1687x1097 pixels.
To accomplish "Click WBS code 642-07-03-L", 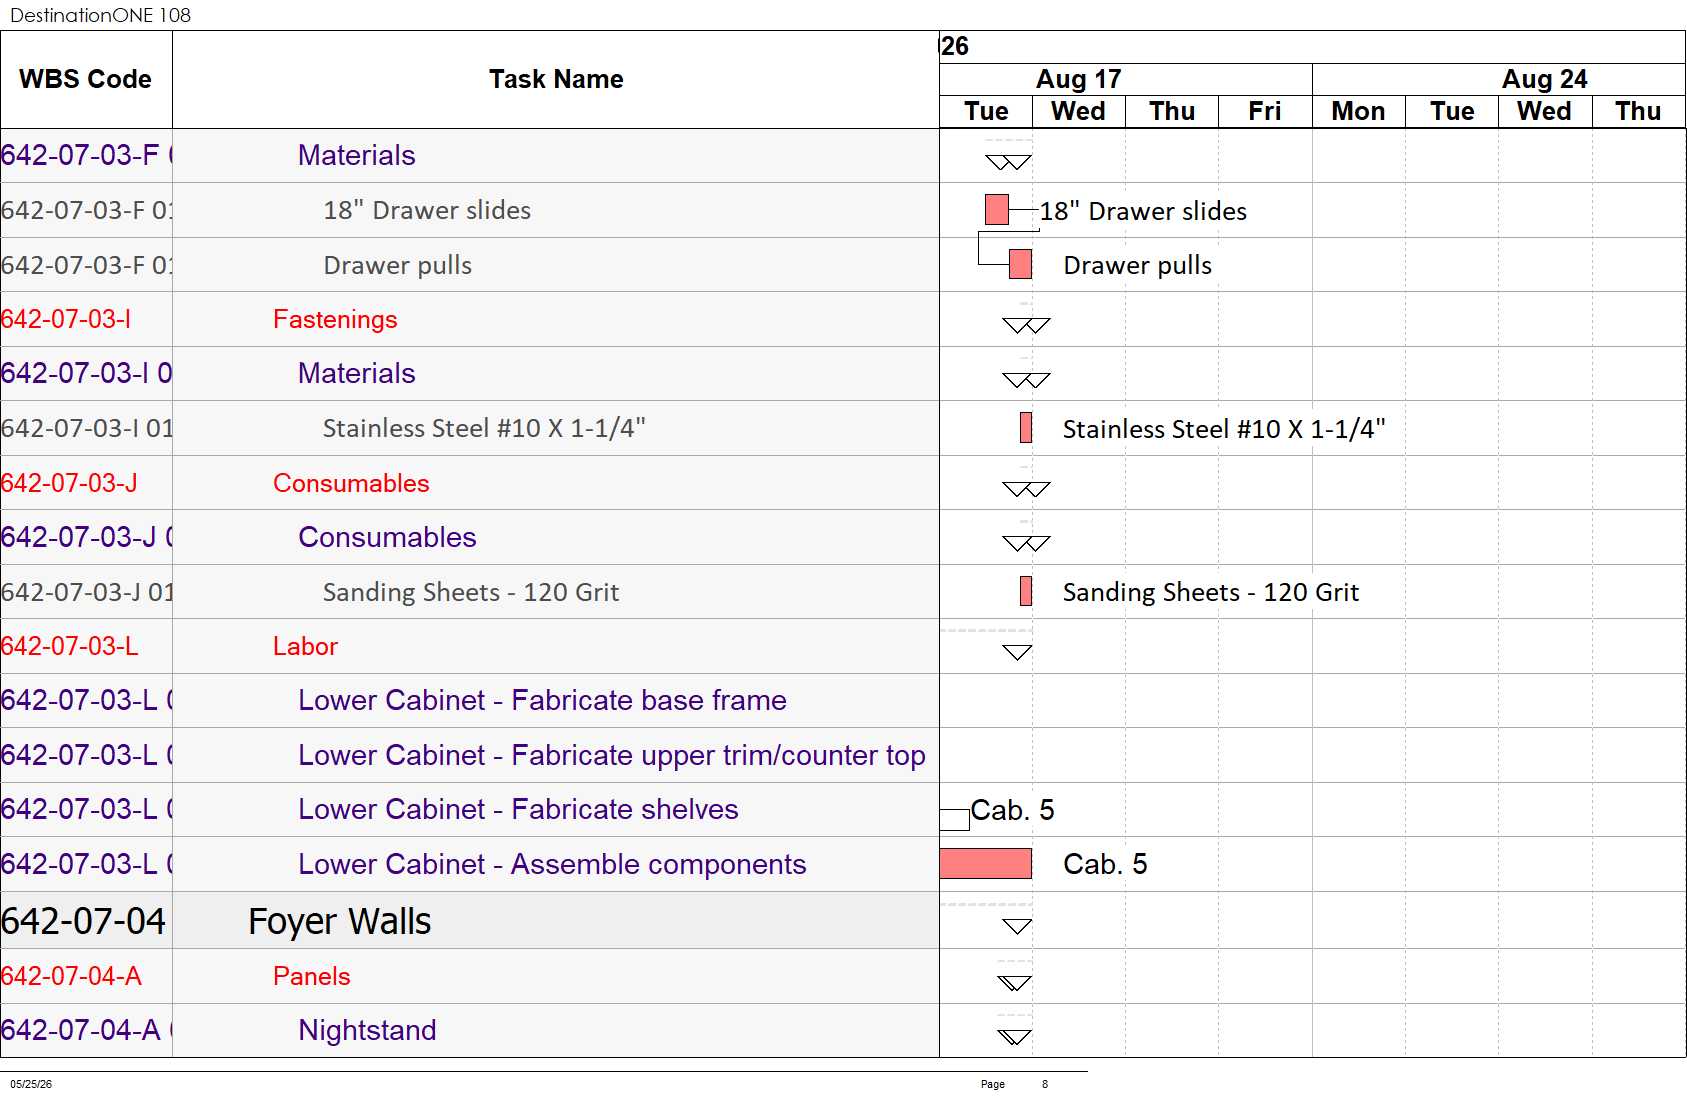I will tap(69, 646).
